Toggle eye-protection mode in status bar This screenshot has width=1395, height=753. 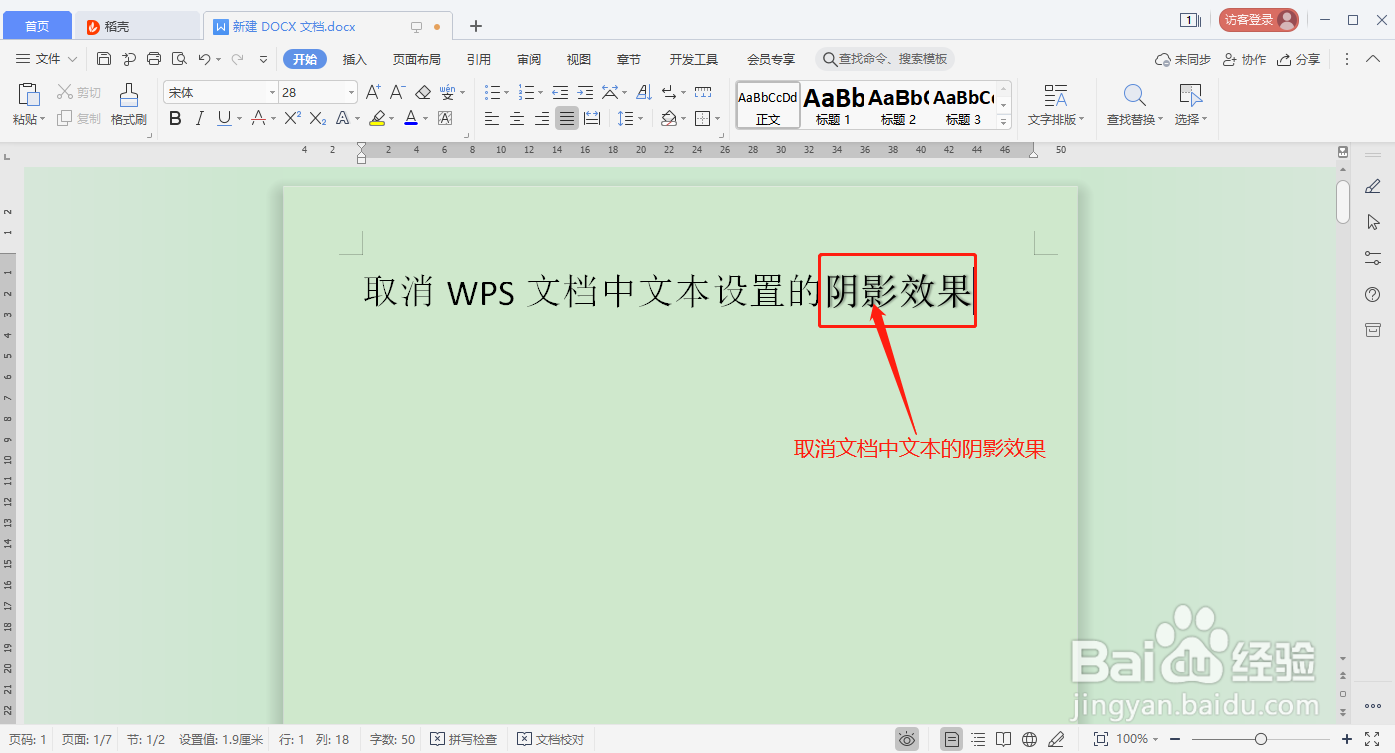click(907, 739)
